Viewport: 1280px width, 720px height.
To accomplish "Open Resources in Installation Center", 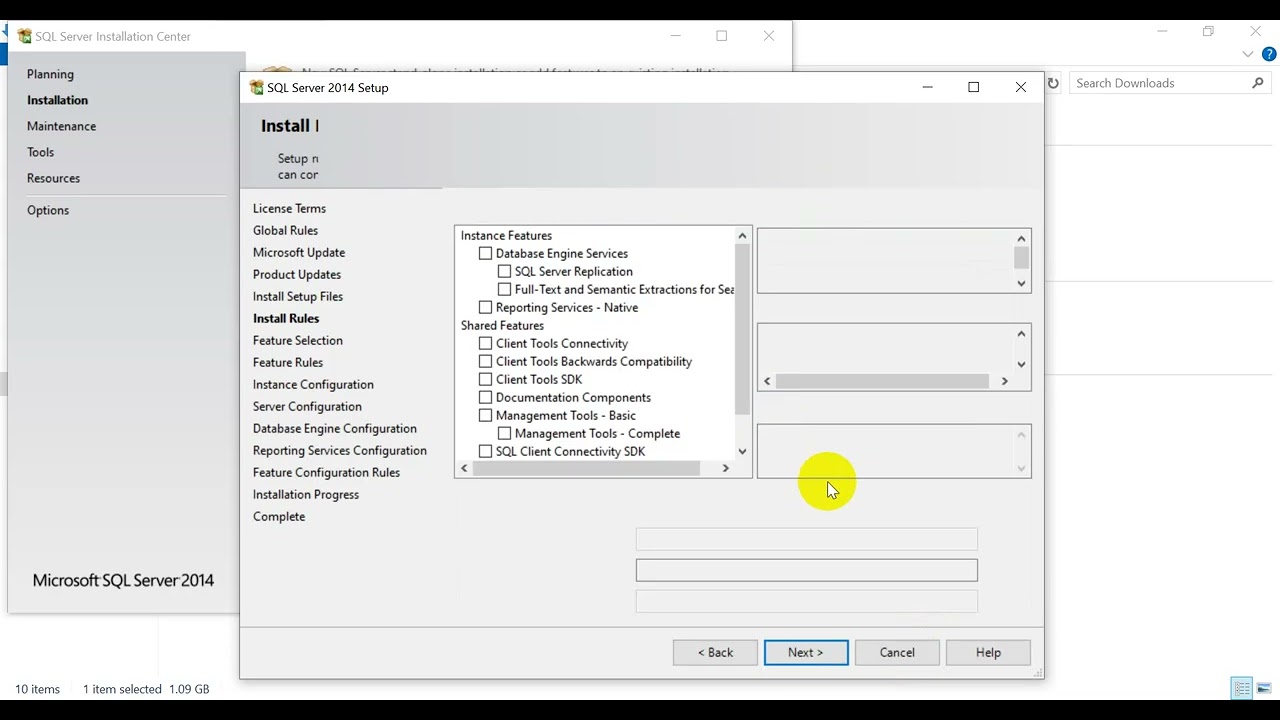I will 53,178.
